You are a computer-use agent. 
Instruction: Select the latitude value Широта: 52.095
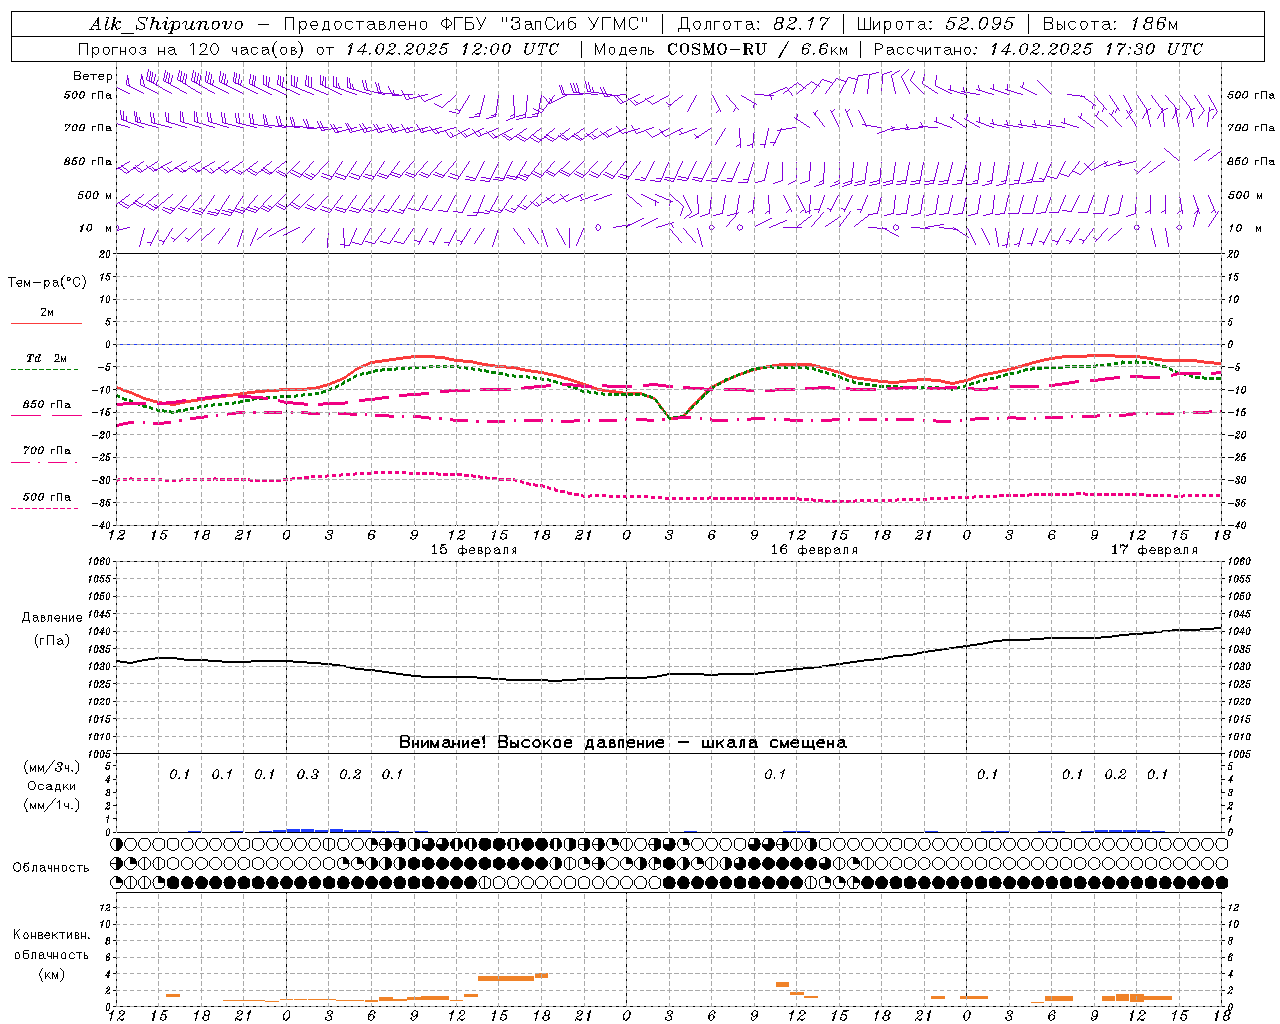[936, 24]
